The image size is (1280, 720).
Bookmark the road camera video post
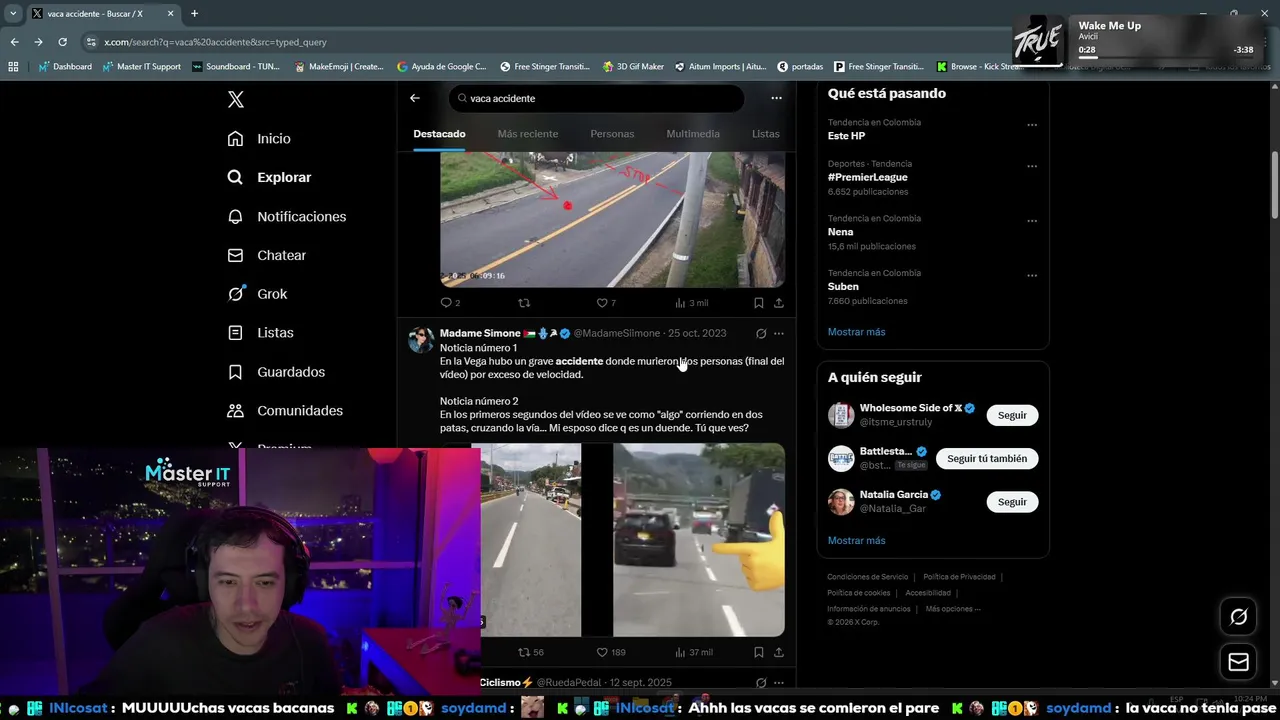pos(759,303)
